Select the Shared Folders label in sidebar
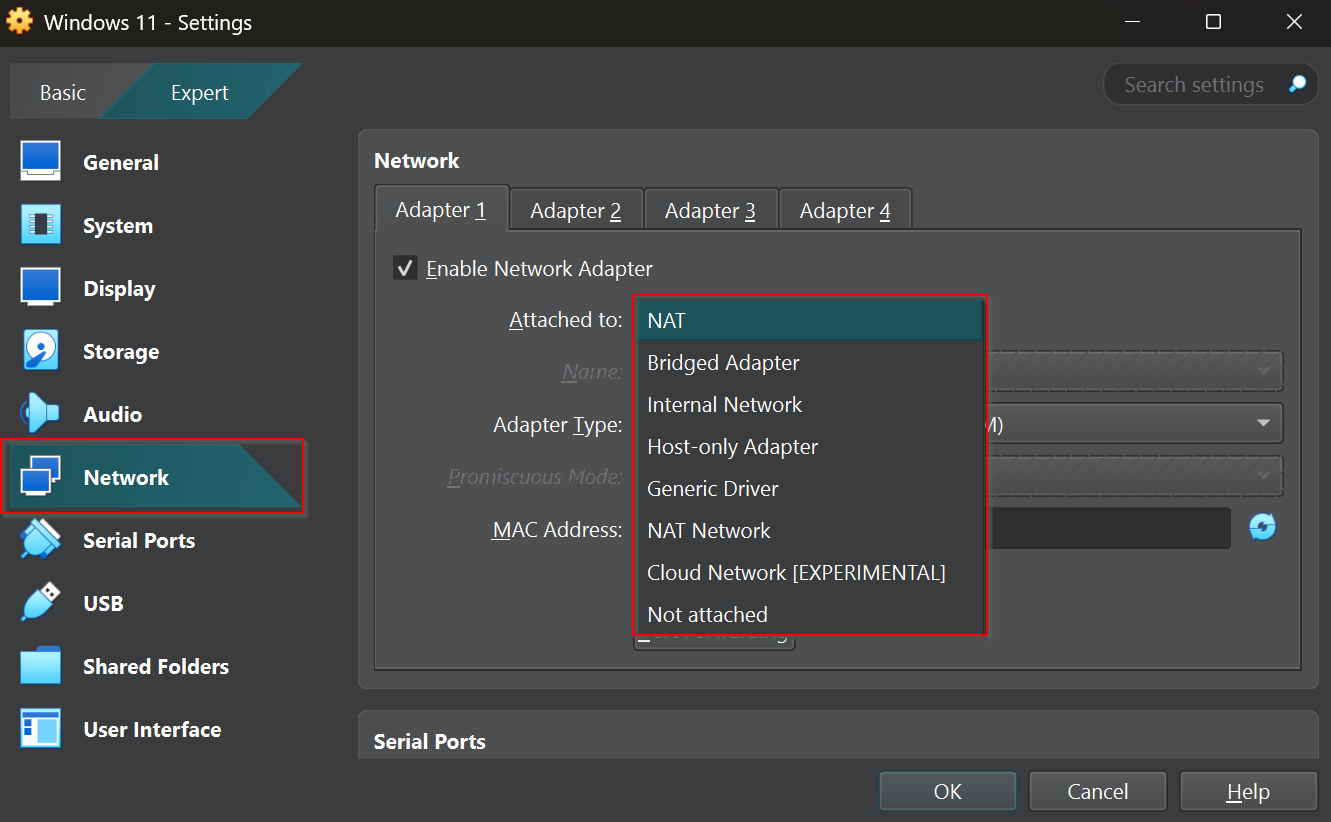The width and height of the screenshot is (1331, 822). 156,666
